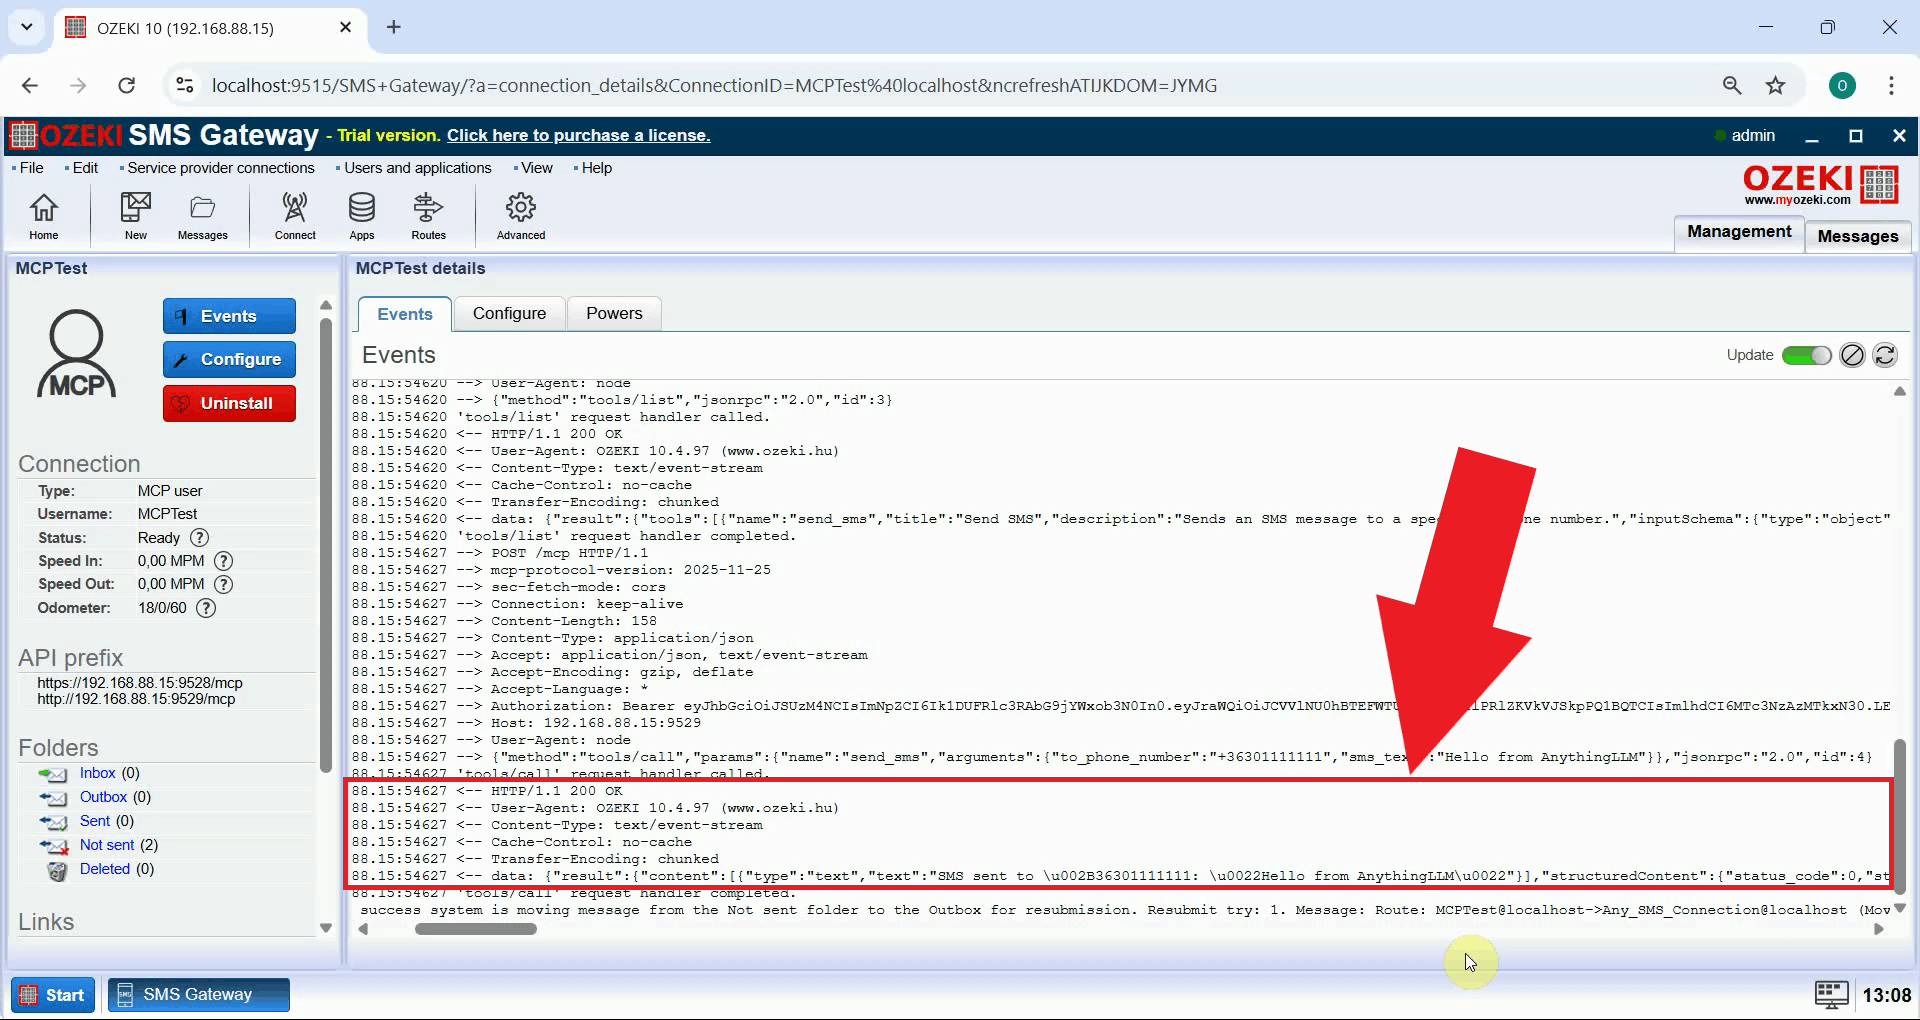Reload the browser page
This screenshot has width=1920, height=1020.
[126, 85]
